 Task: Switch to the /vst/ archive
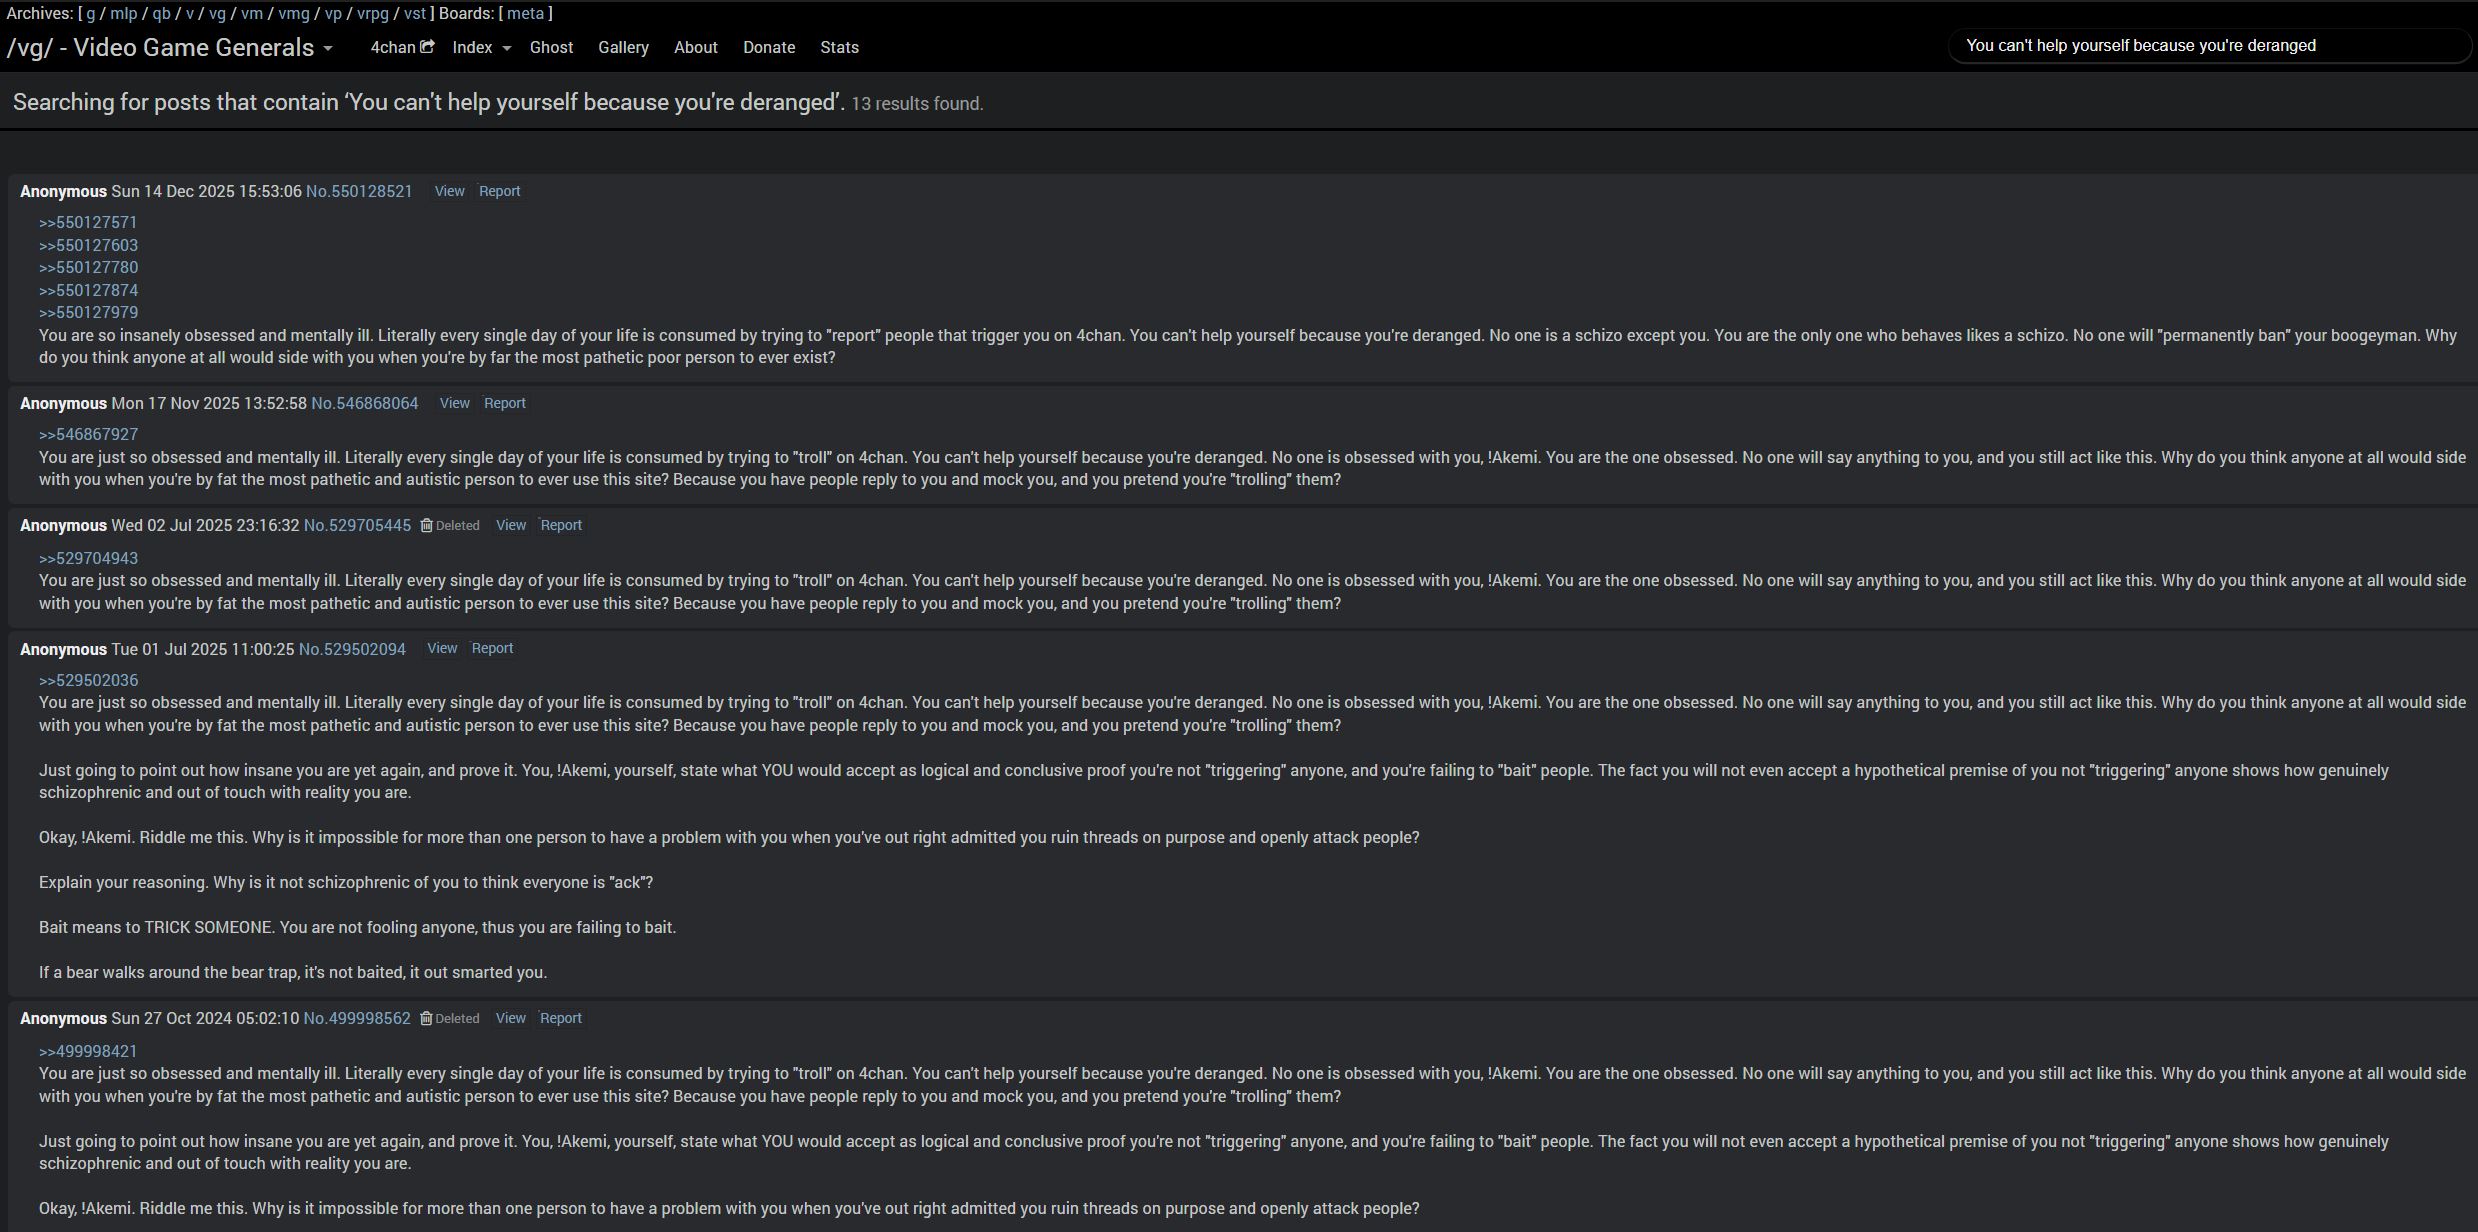click(414, 14)
